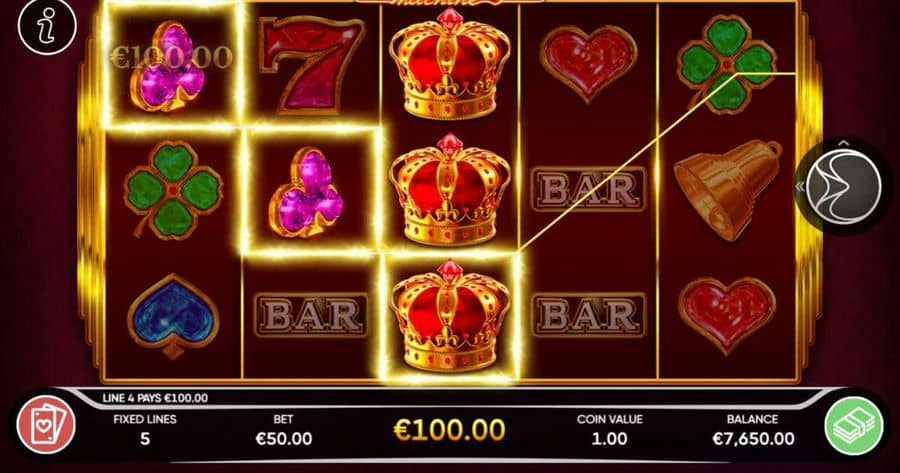
Task: Click the BAR symbol in second reel
Action: click(311, 315)
